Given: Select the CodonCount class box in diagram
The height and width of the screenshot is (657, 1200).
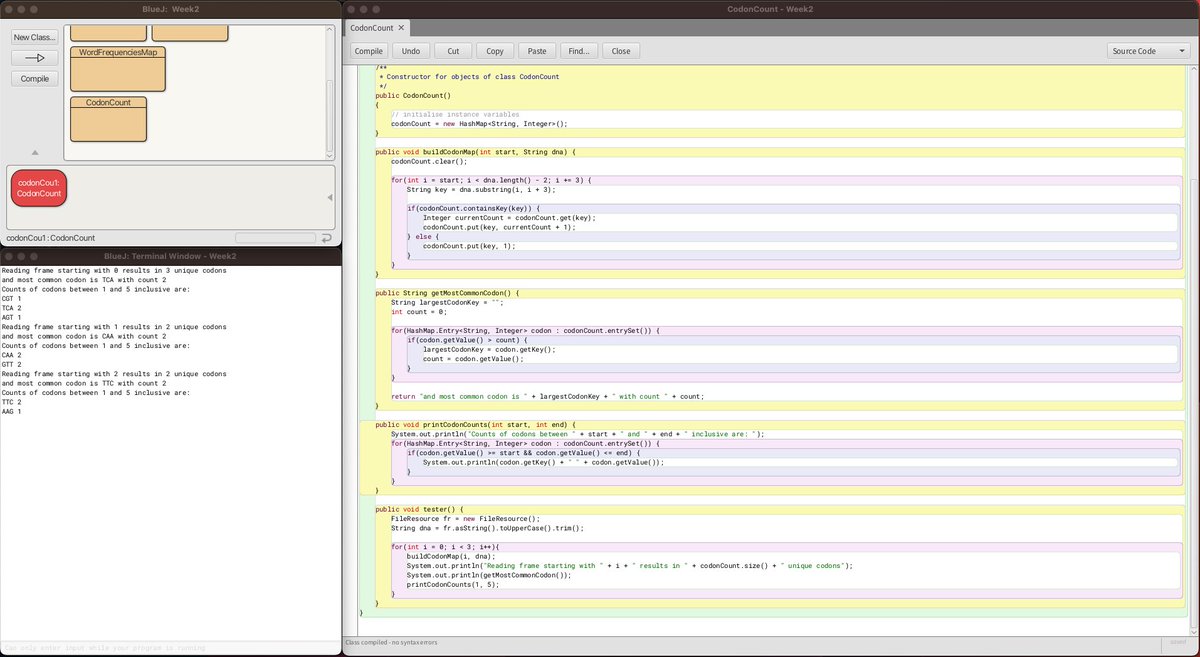Looking at the screenshot, I should click(x=109, y=118).
